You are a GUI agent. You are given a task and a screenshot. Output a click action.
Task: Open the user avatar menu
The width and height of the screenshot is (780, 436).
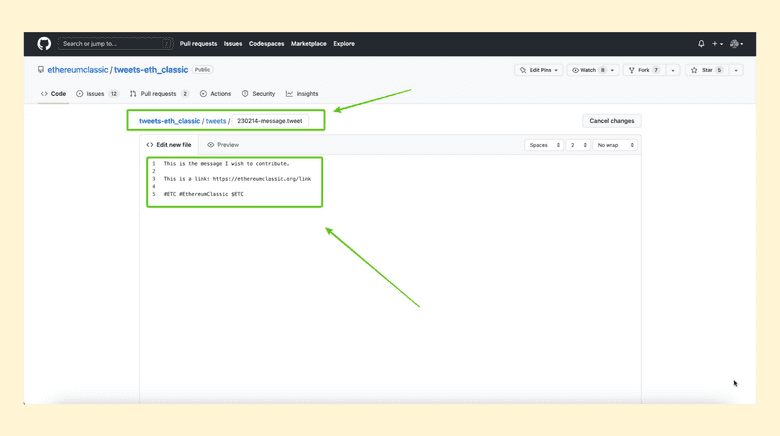(735, 44)
